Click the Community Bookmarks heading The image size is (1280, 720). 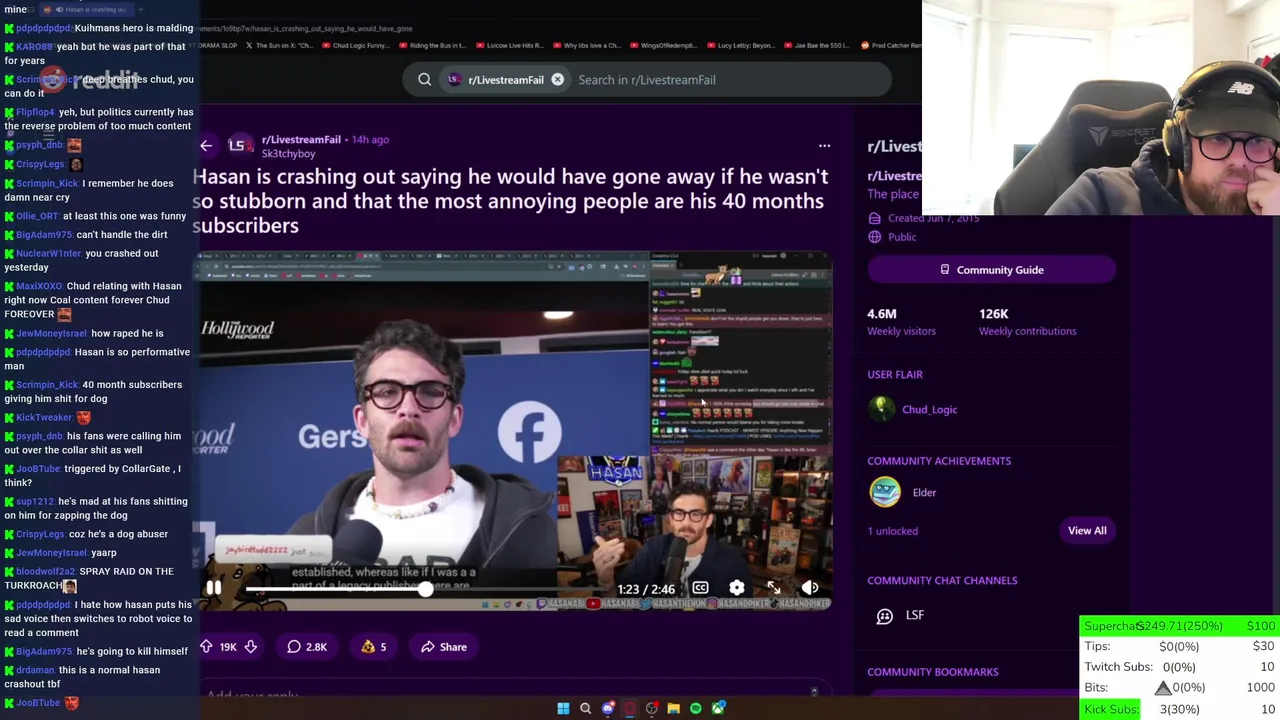tap(932, 672)
